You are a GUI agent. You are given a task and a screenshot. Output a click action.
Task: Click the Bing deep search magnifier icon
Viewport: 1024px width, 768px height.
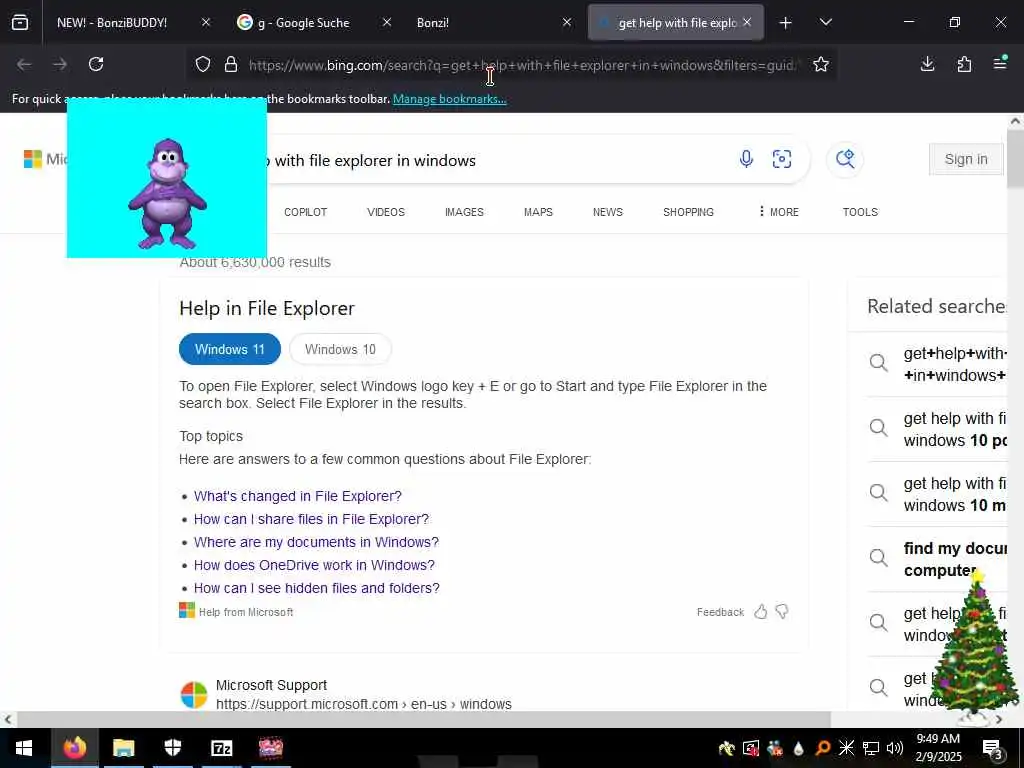(845, 159)
